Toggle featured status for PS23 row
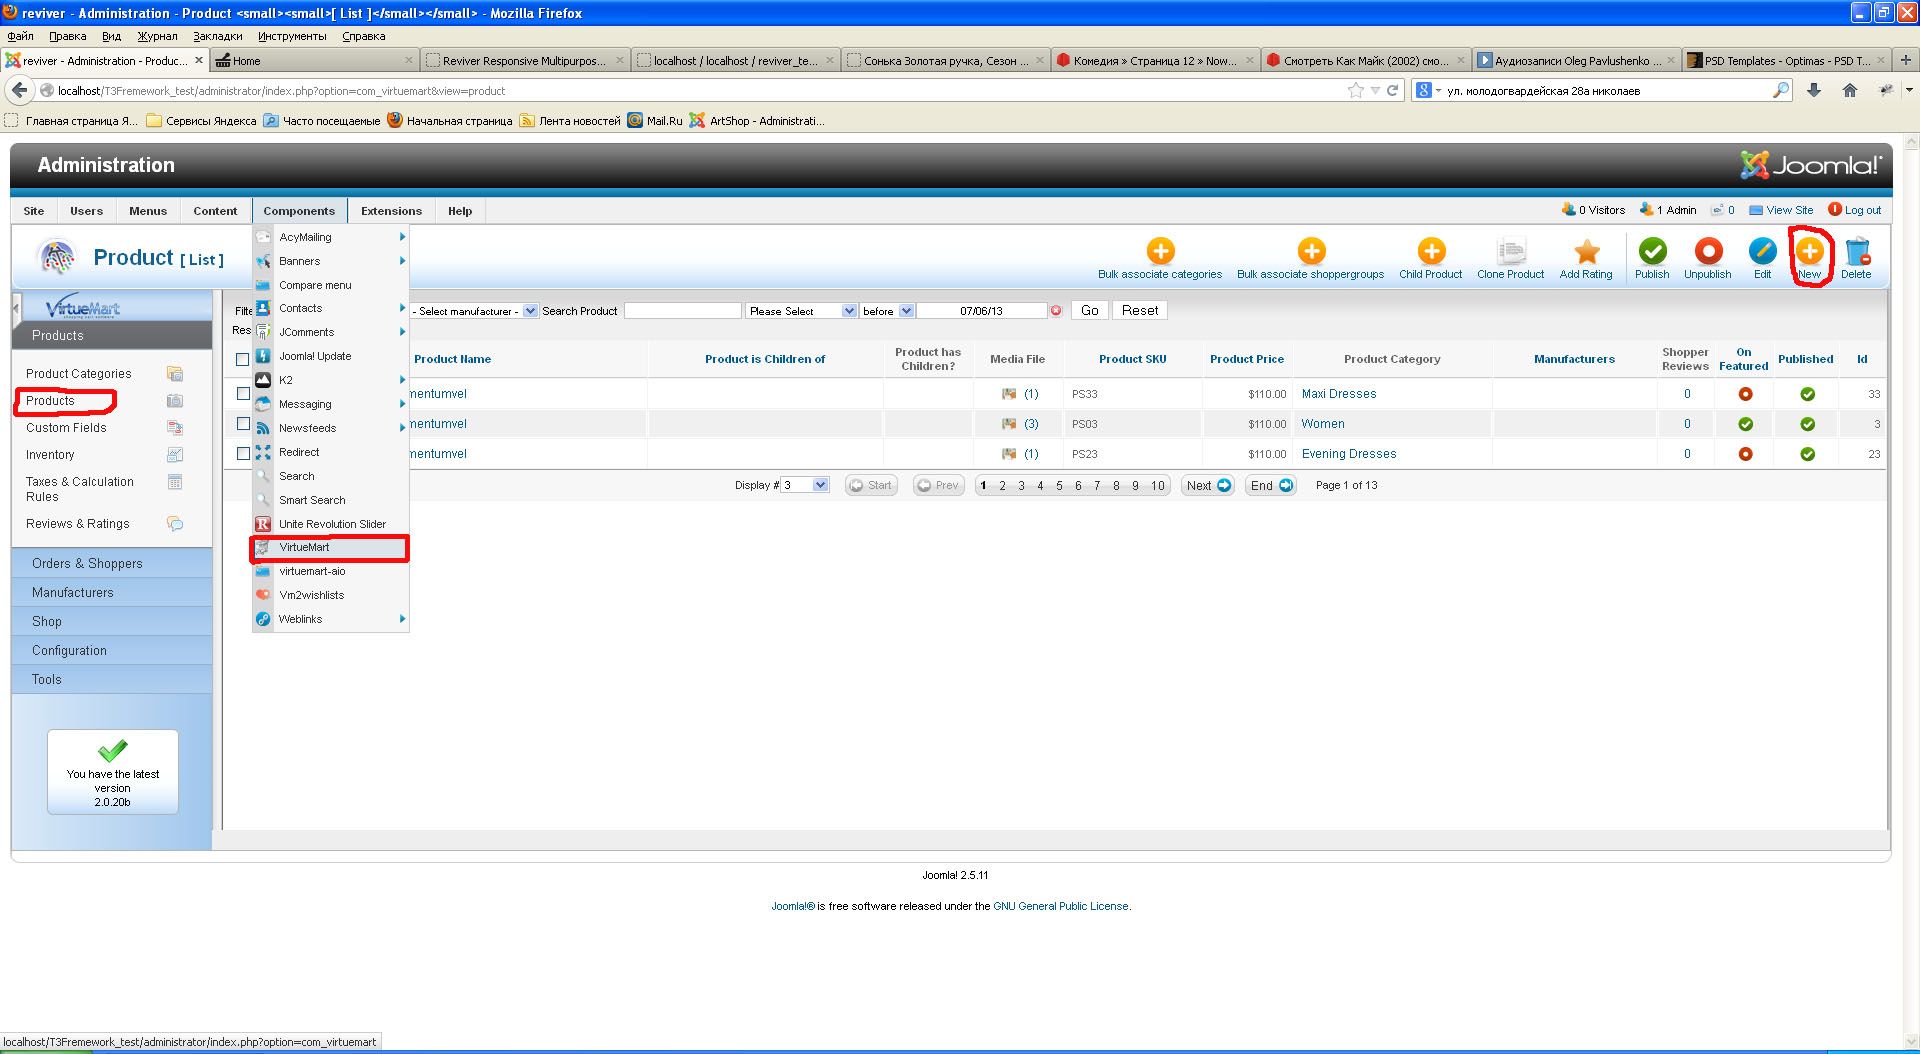The image size is (1920, 1054). pos(1745,454)
